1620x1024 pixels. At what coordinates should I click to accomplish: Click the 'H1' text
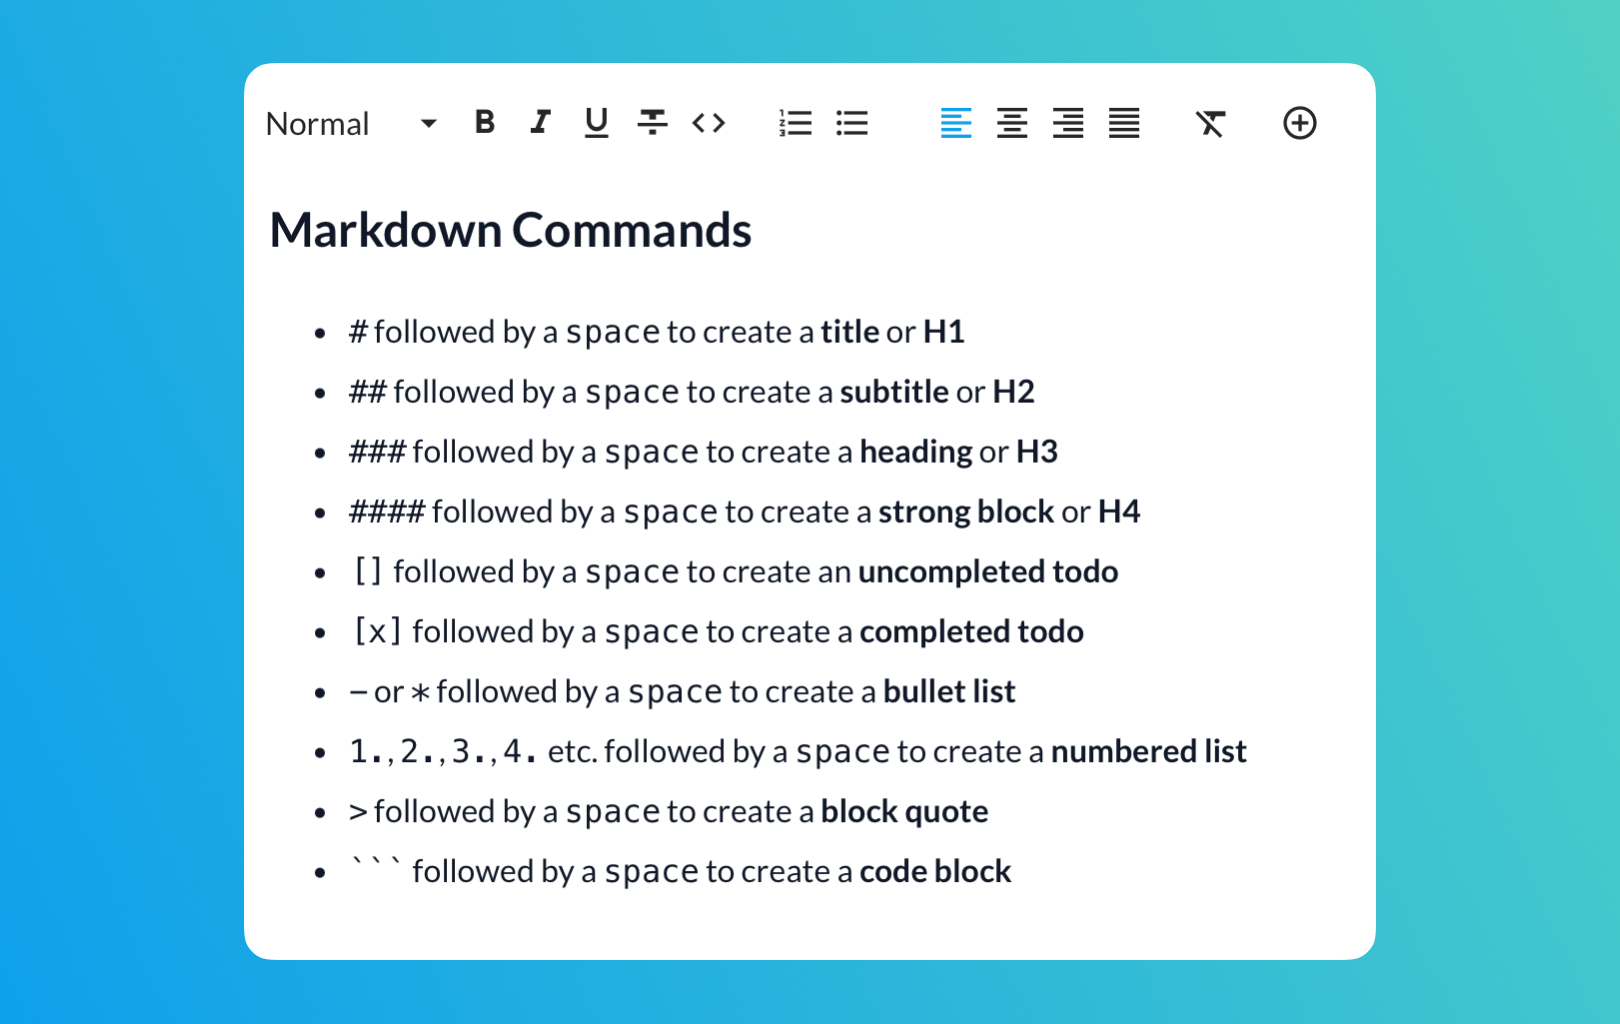click(x=944, y=332)
